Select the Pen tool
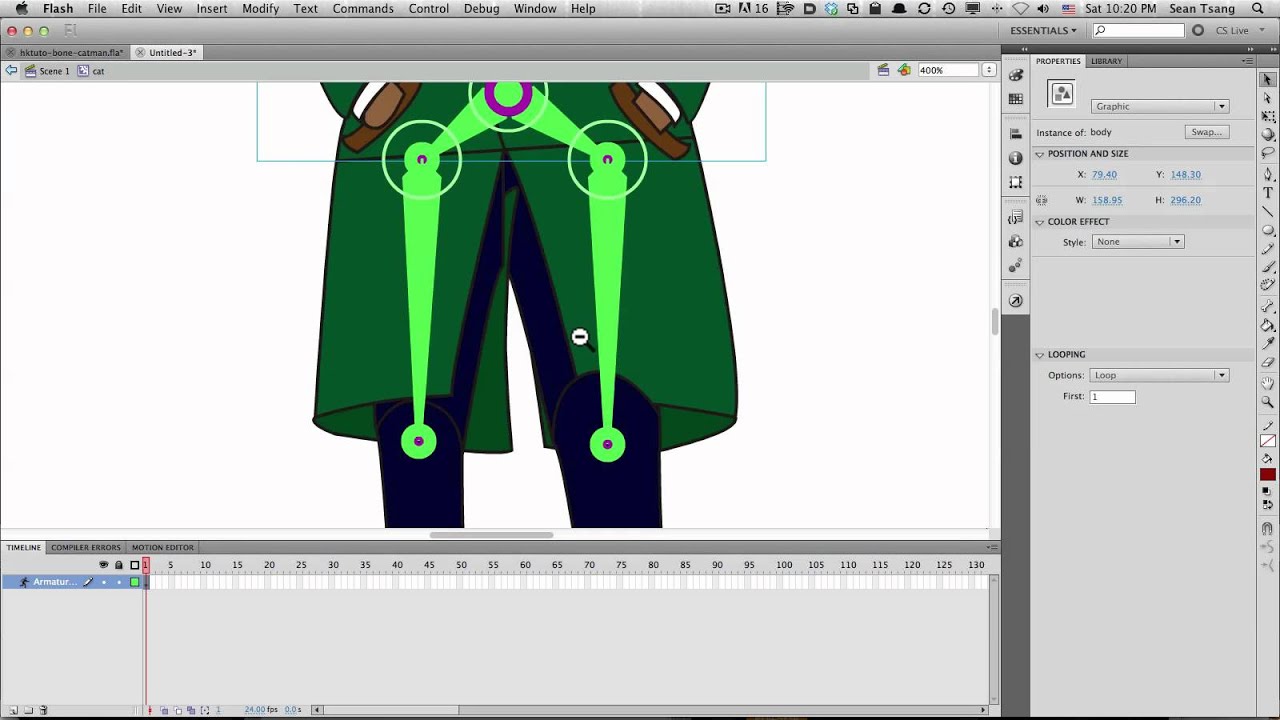The width and height of the screenshot is (1280, 720). pos(1267,174)
